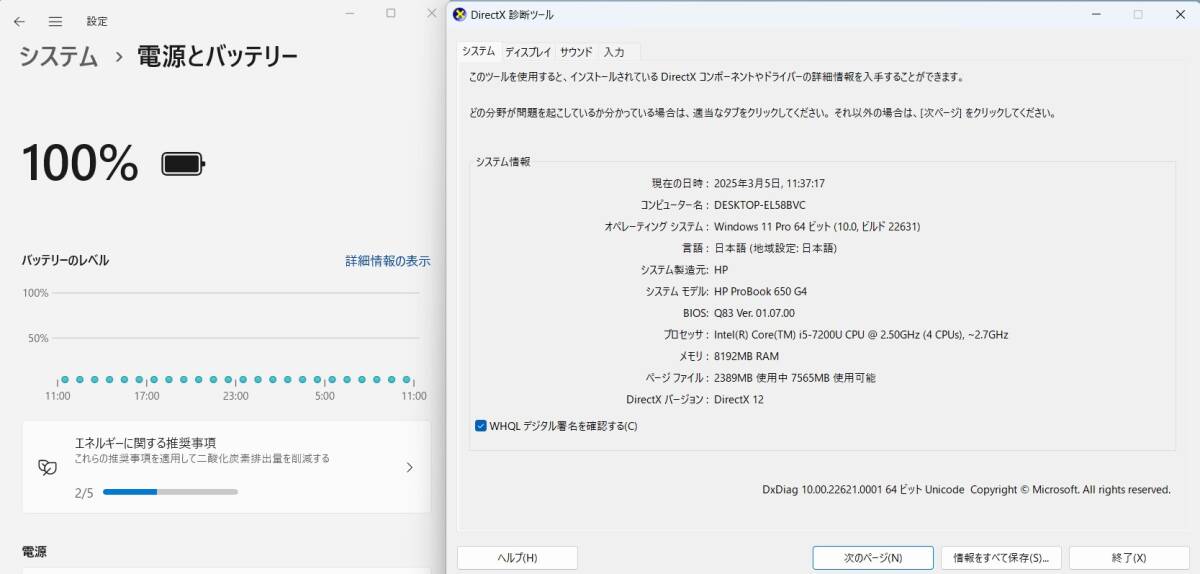The height and width of the screenshot is (574, 1200).
Task: Click the ヘルプ(H) button
Action: (x=517, y=558)
